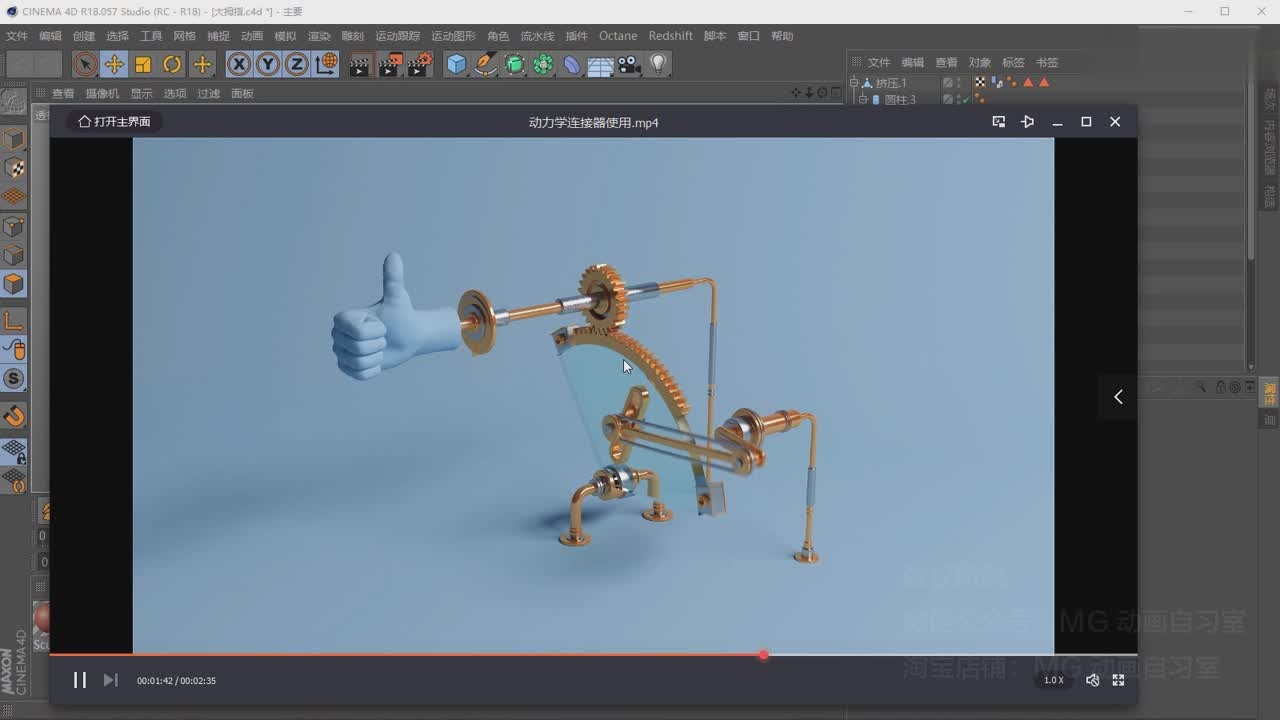This screenshot has width=1280, height=720.
Task: Enable snap magnet icon
Action: click(13, 415)
